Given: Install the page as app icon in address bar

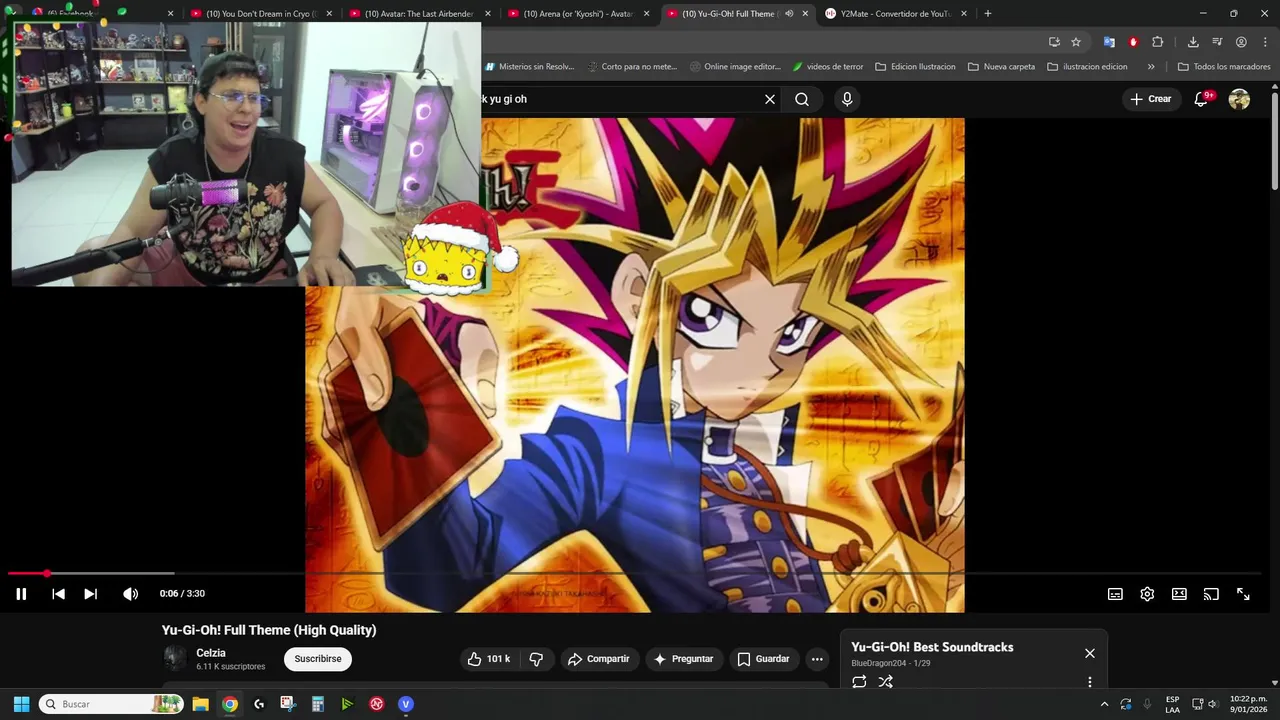Looking at the screenshot, I should pyautogui.click(x=1054, y=42).
